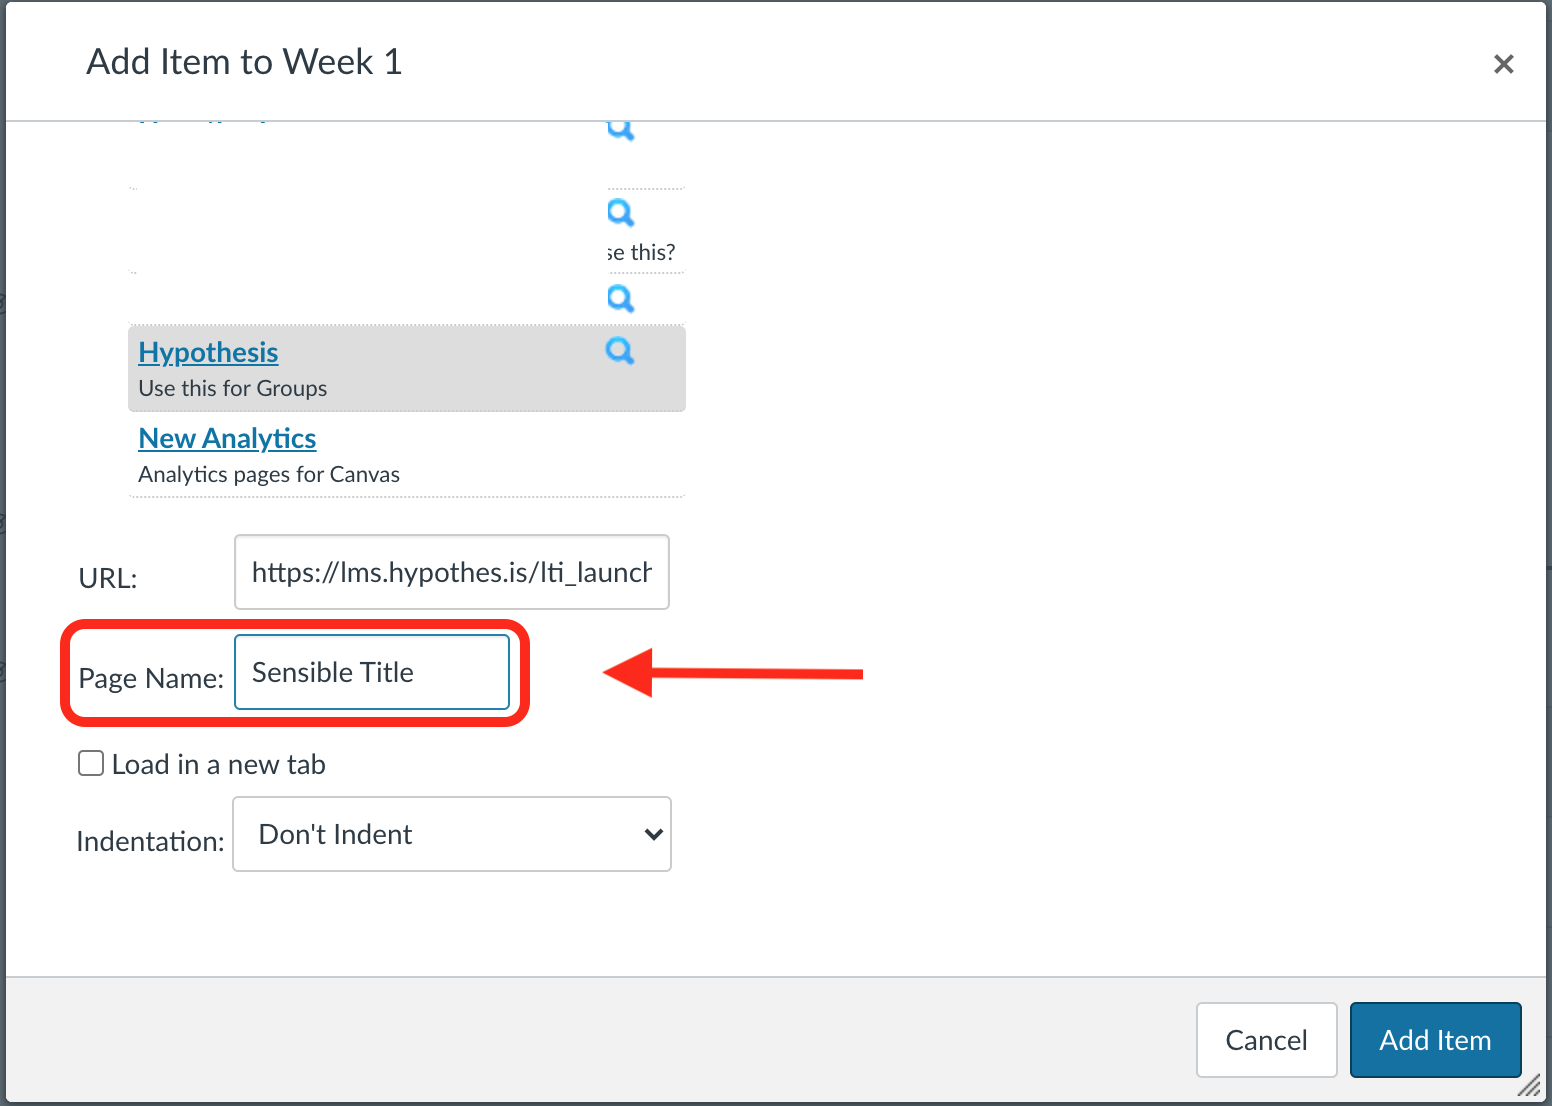Enable the Load in a new tab checkbox

pyautogui.click(x=90, y=763)
